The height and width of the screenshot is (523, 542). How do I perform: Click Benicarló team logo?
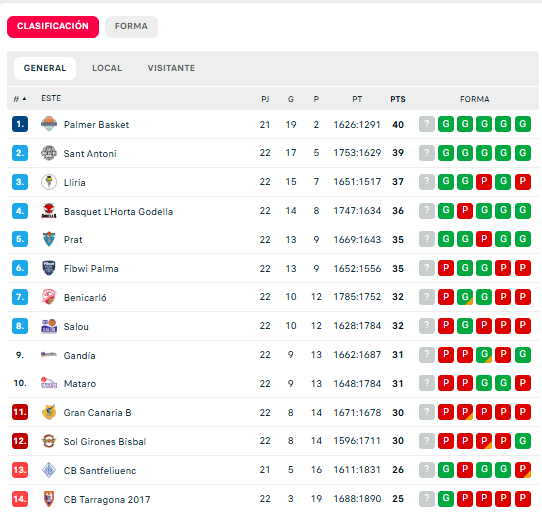pyautogui.click(x=49, y=297)
